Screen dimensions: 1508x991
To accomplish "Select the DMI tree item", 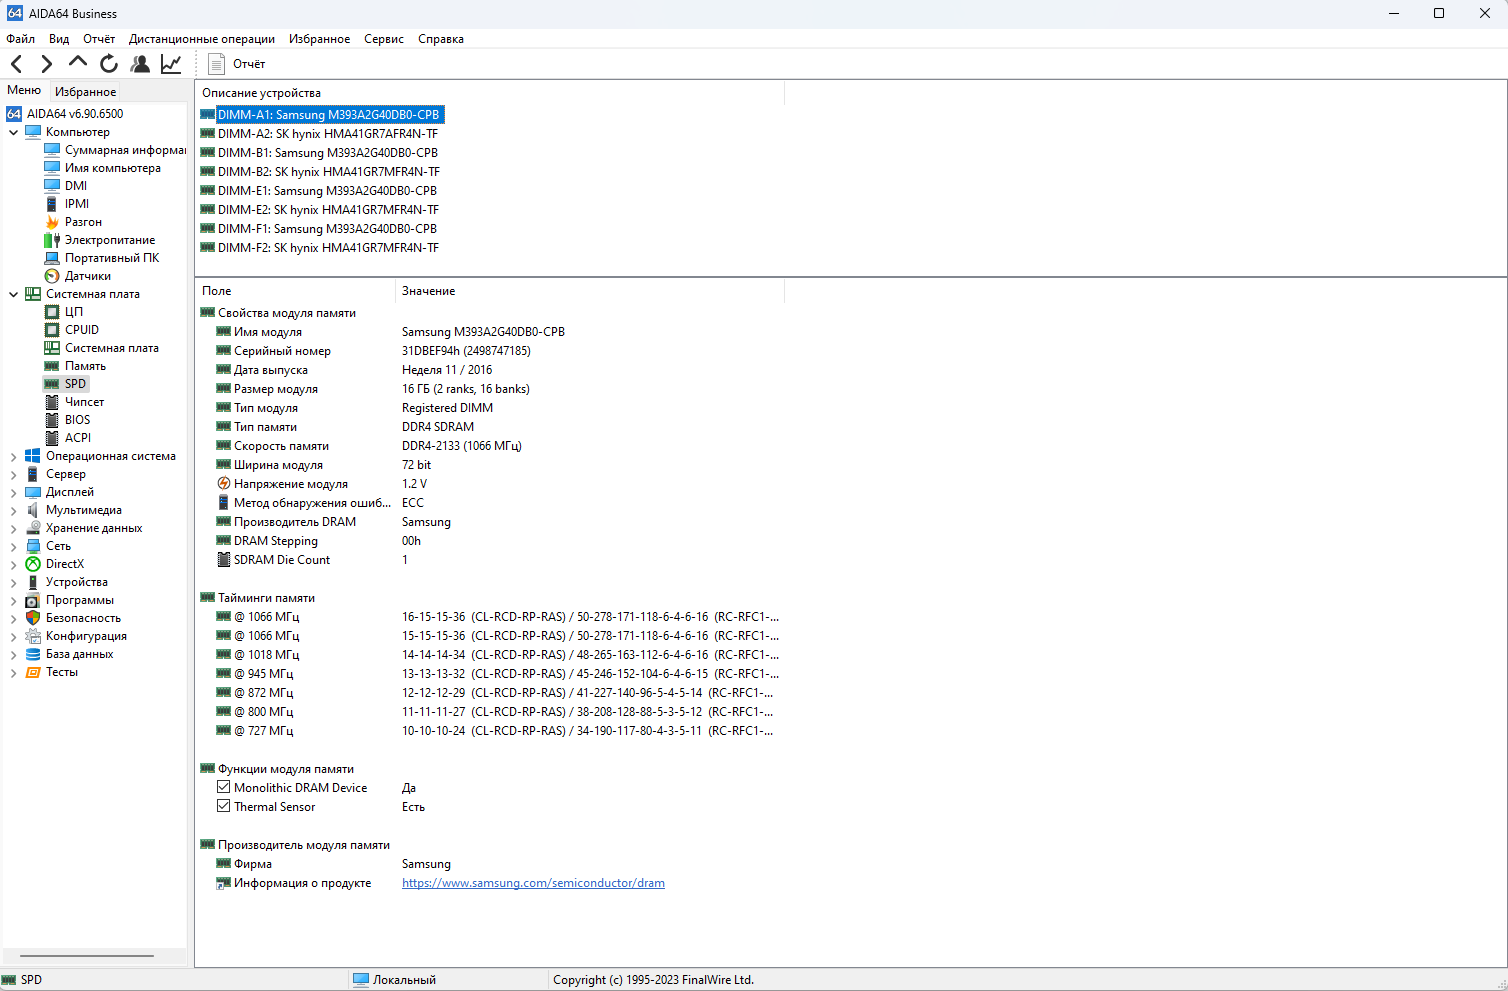I will coord(66,186).
